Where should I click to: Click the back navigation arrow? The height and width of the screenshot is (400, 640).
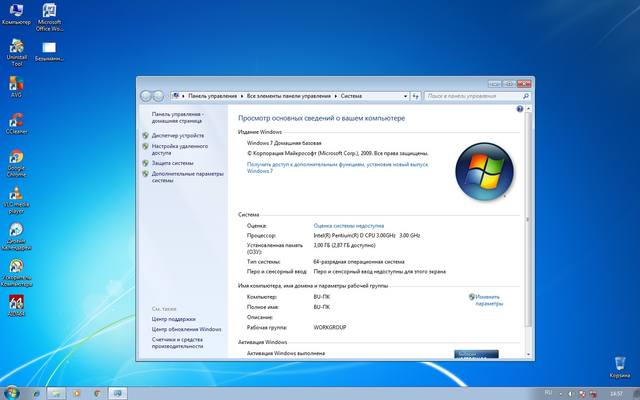tap(146, 96)
